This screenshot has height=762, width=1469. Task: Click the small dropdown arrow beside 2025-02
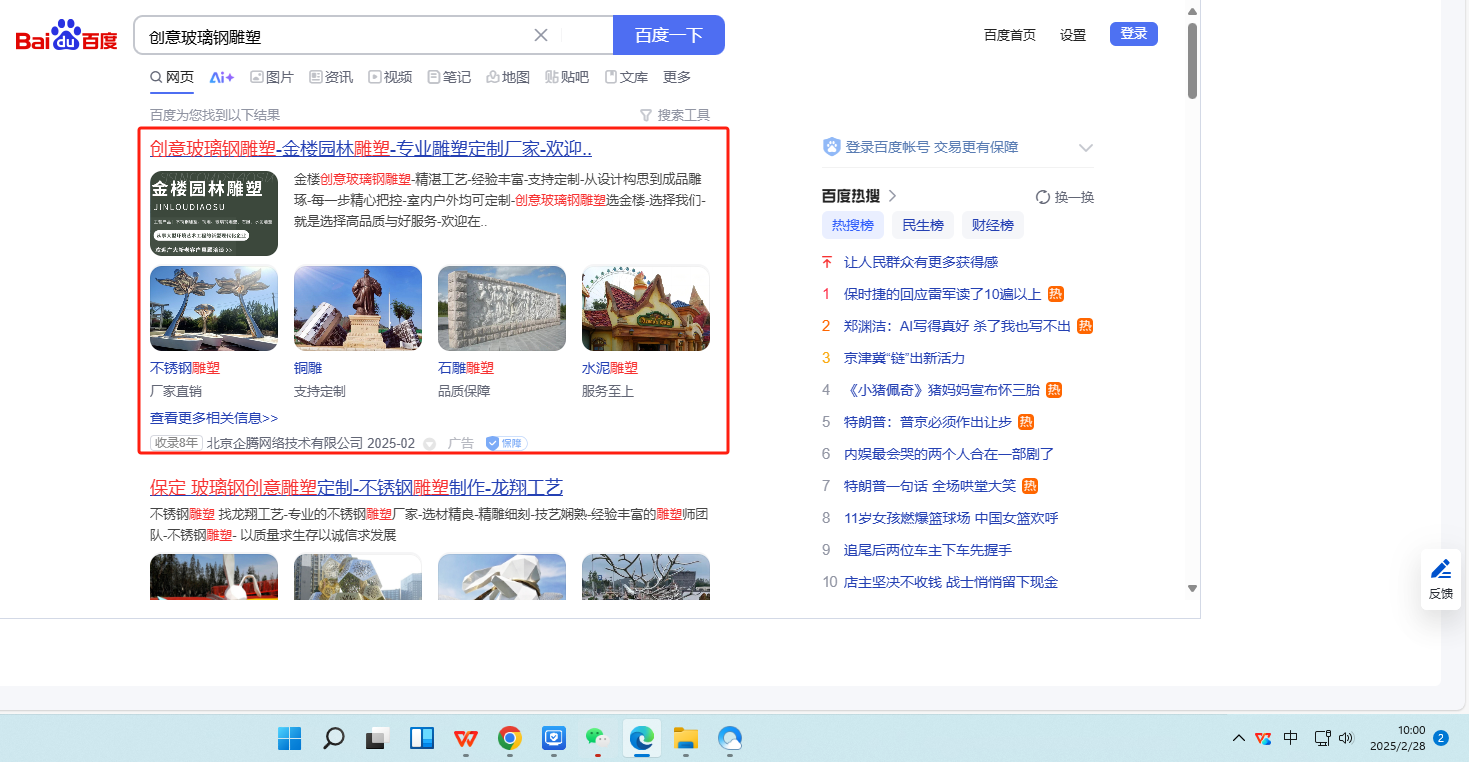(x=430, y=444)
